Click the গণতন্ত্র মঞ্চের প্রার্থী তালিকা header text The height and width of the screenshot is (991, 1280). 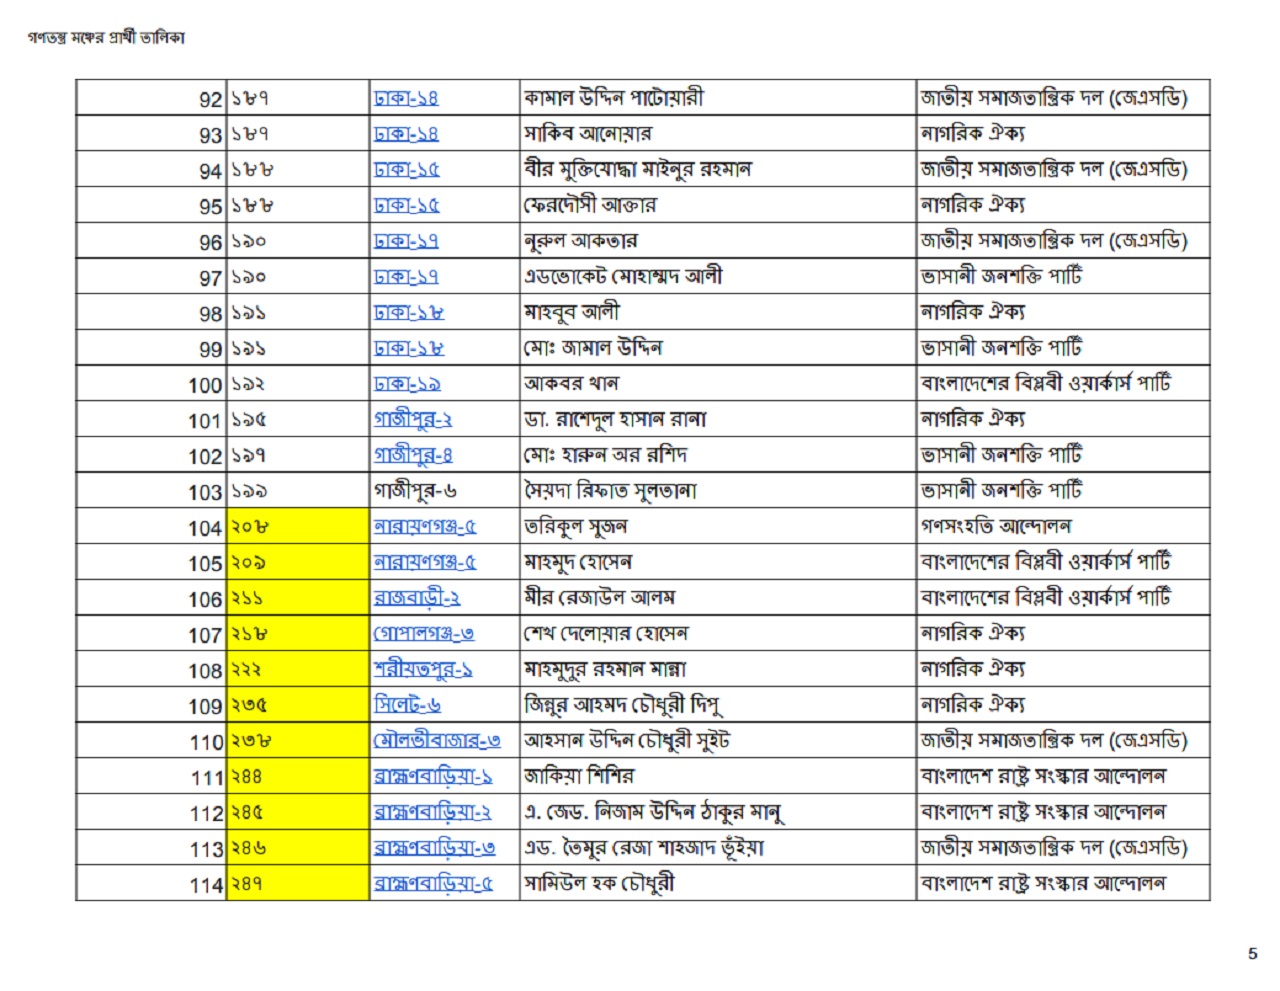(106, 38)
